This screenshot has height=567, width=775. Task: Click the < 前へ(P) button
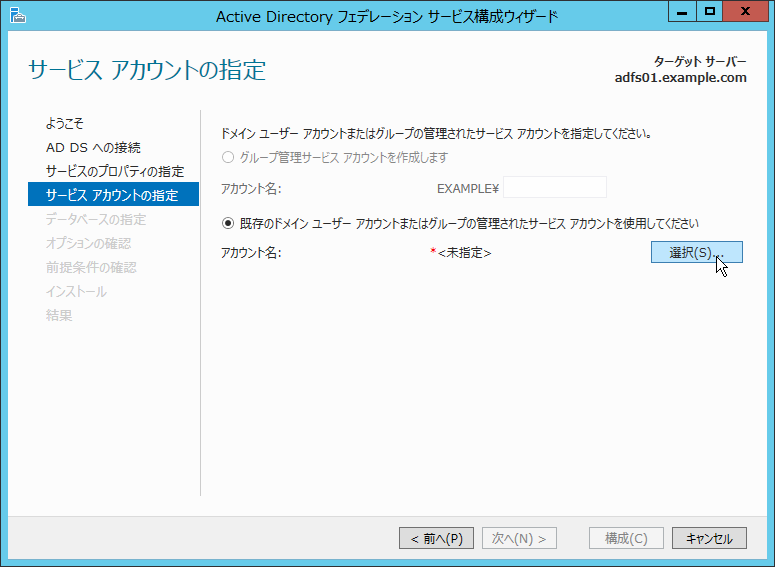436,538
